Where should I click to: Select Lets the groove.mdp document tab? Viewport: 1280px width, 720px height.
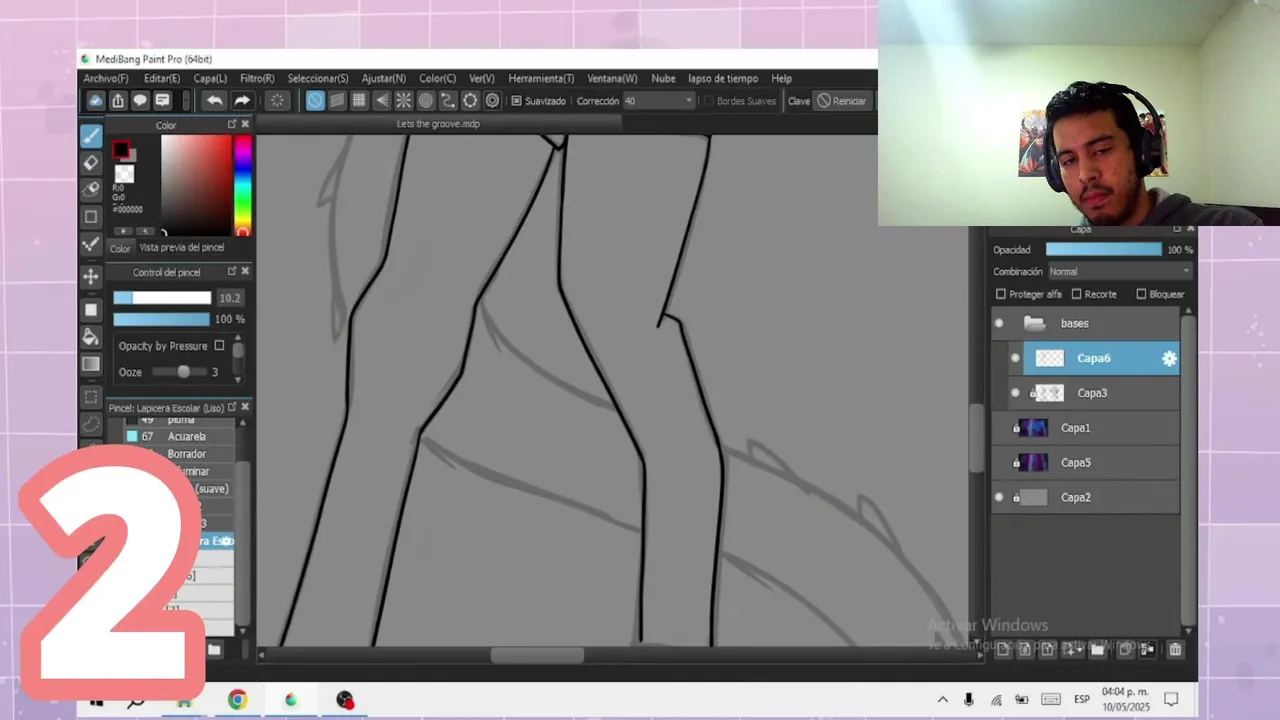(438, 124)
